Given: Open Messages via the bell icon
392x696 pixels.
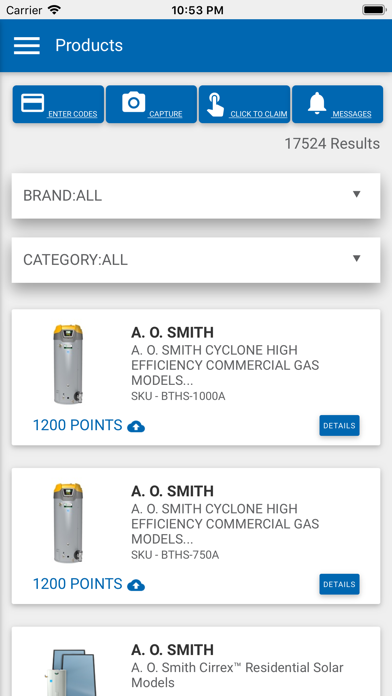Looking at the screenshot, I should (x=317, y=103).
